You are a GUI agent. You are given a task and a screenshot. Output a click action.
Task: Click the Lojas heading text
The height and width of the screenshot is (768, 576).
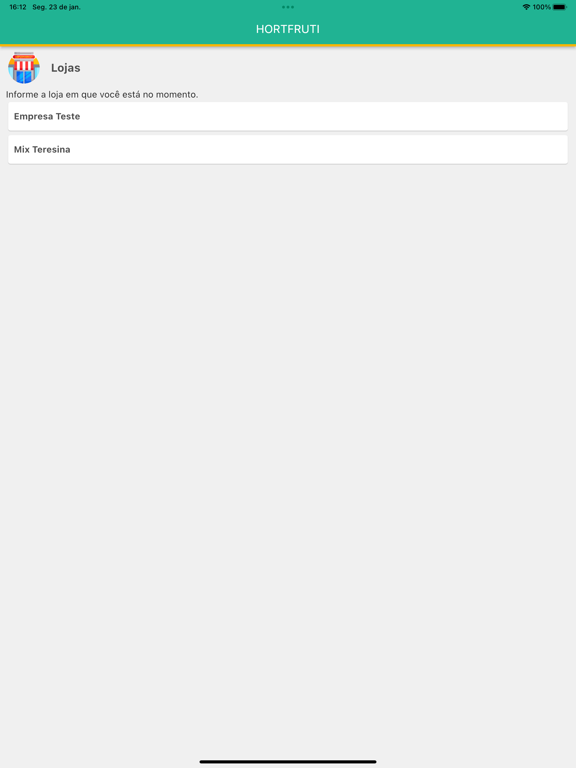(x=66, y=68)
